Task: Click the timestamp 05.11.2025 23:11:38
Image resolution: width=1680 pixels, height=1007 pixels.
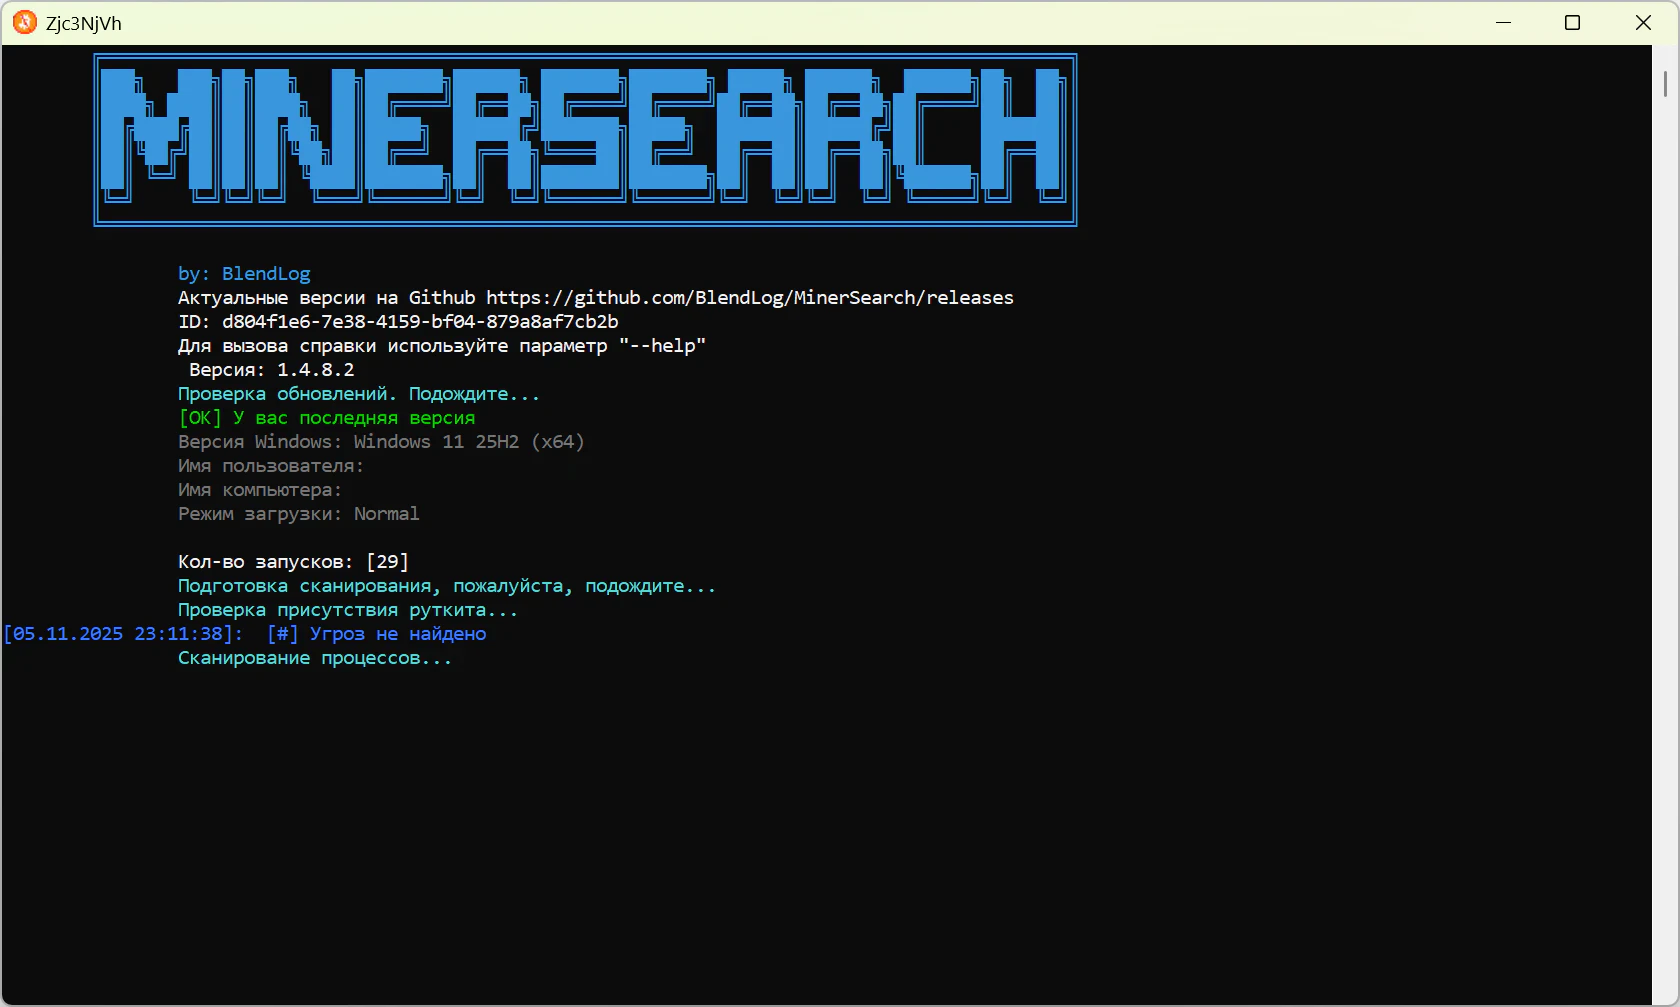Action: 122,634
